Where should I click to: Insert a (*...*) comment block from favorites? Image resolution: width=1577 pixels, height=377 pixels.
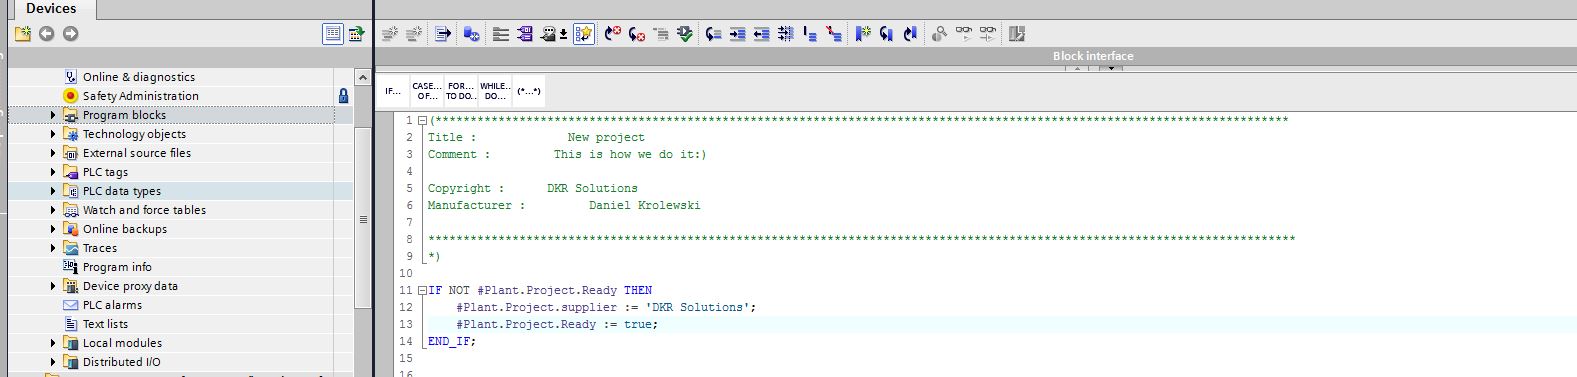tap(529, 91)
